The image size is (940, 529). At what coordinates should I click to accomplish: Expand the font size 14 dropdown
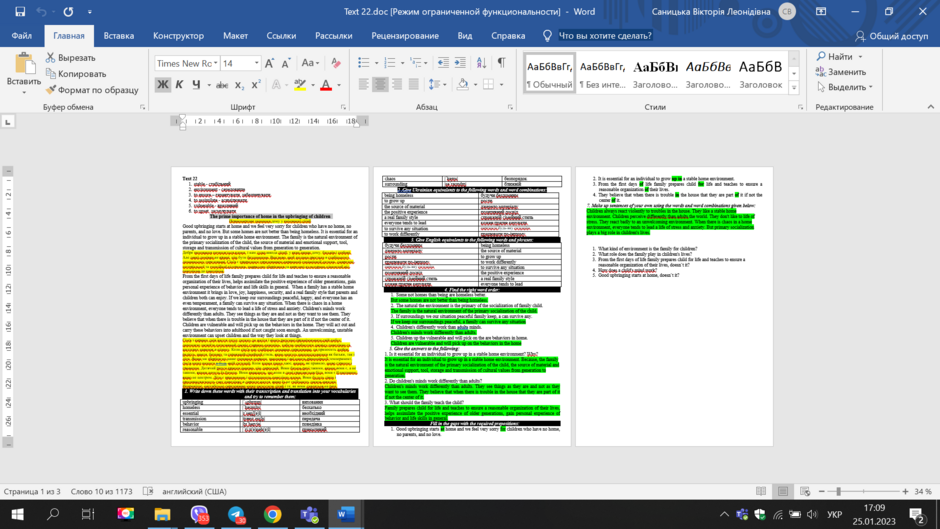(256, 63)
